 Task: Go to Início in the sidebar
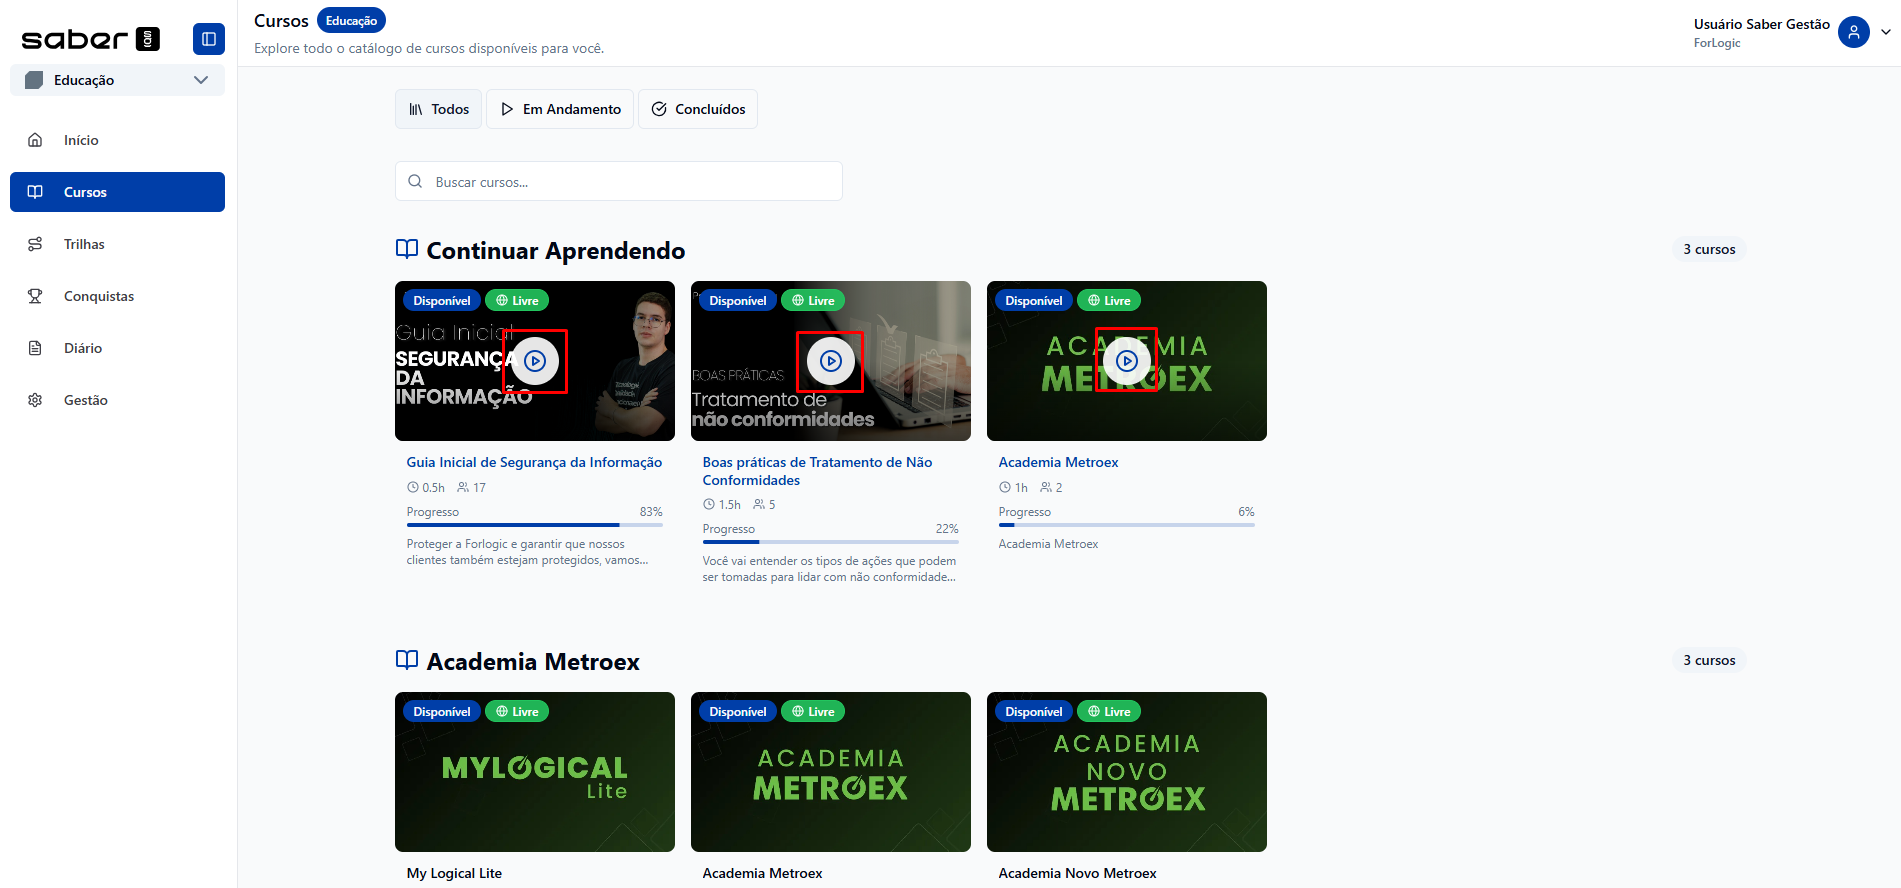[81, 140]
